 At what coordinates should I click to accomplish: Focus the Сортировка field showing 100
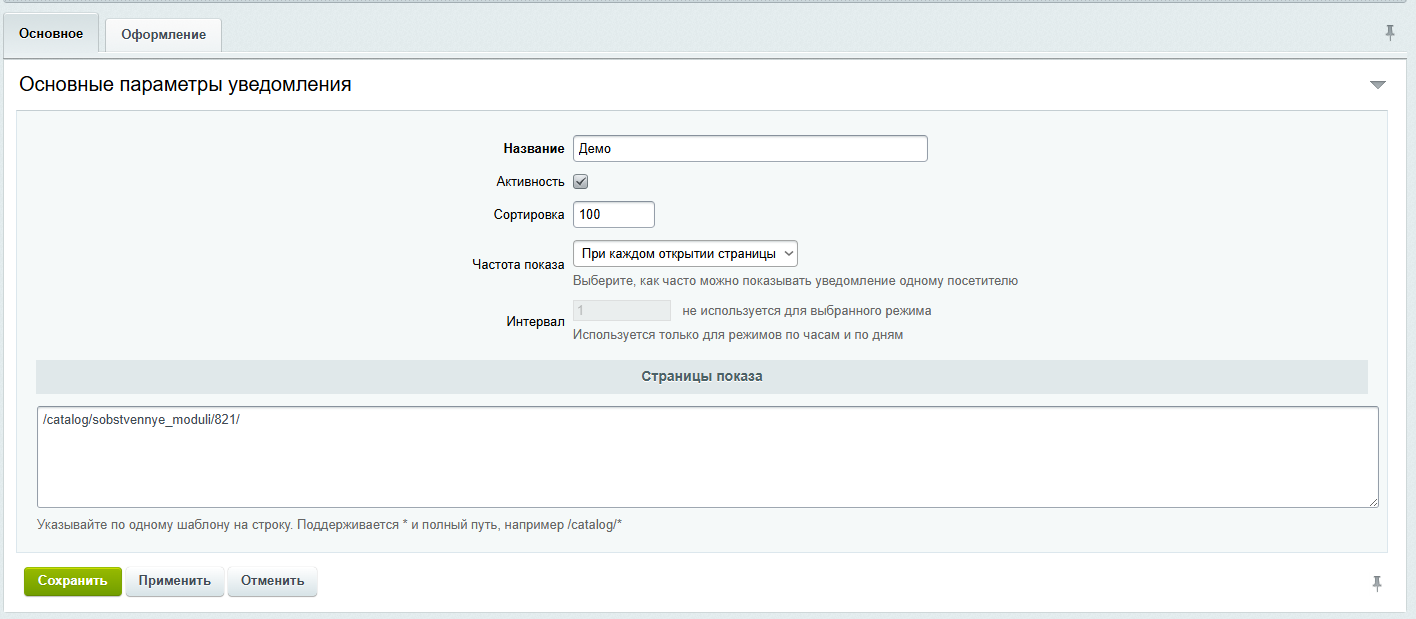click(x=613, y=214)
